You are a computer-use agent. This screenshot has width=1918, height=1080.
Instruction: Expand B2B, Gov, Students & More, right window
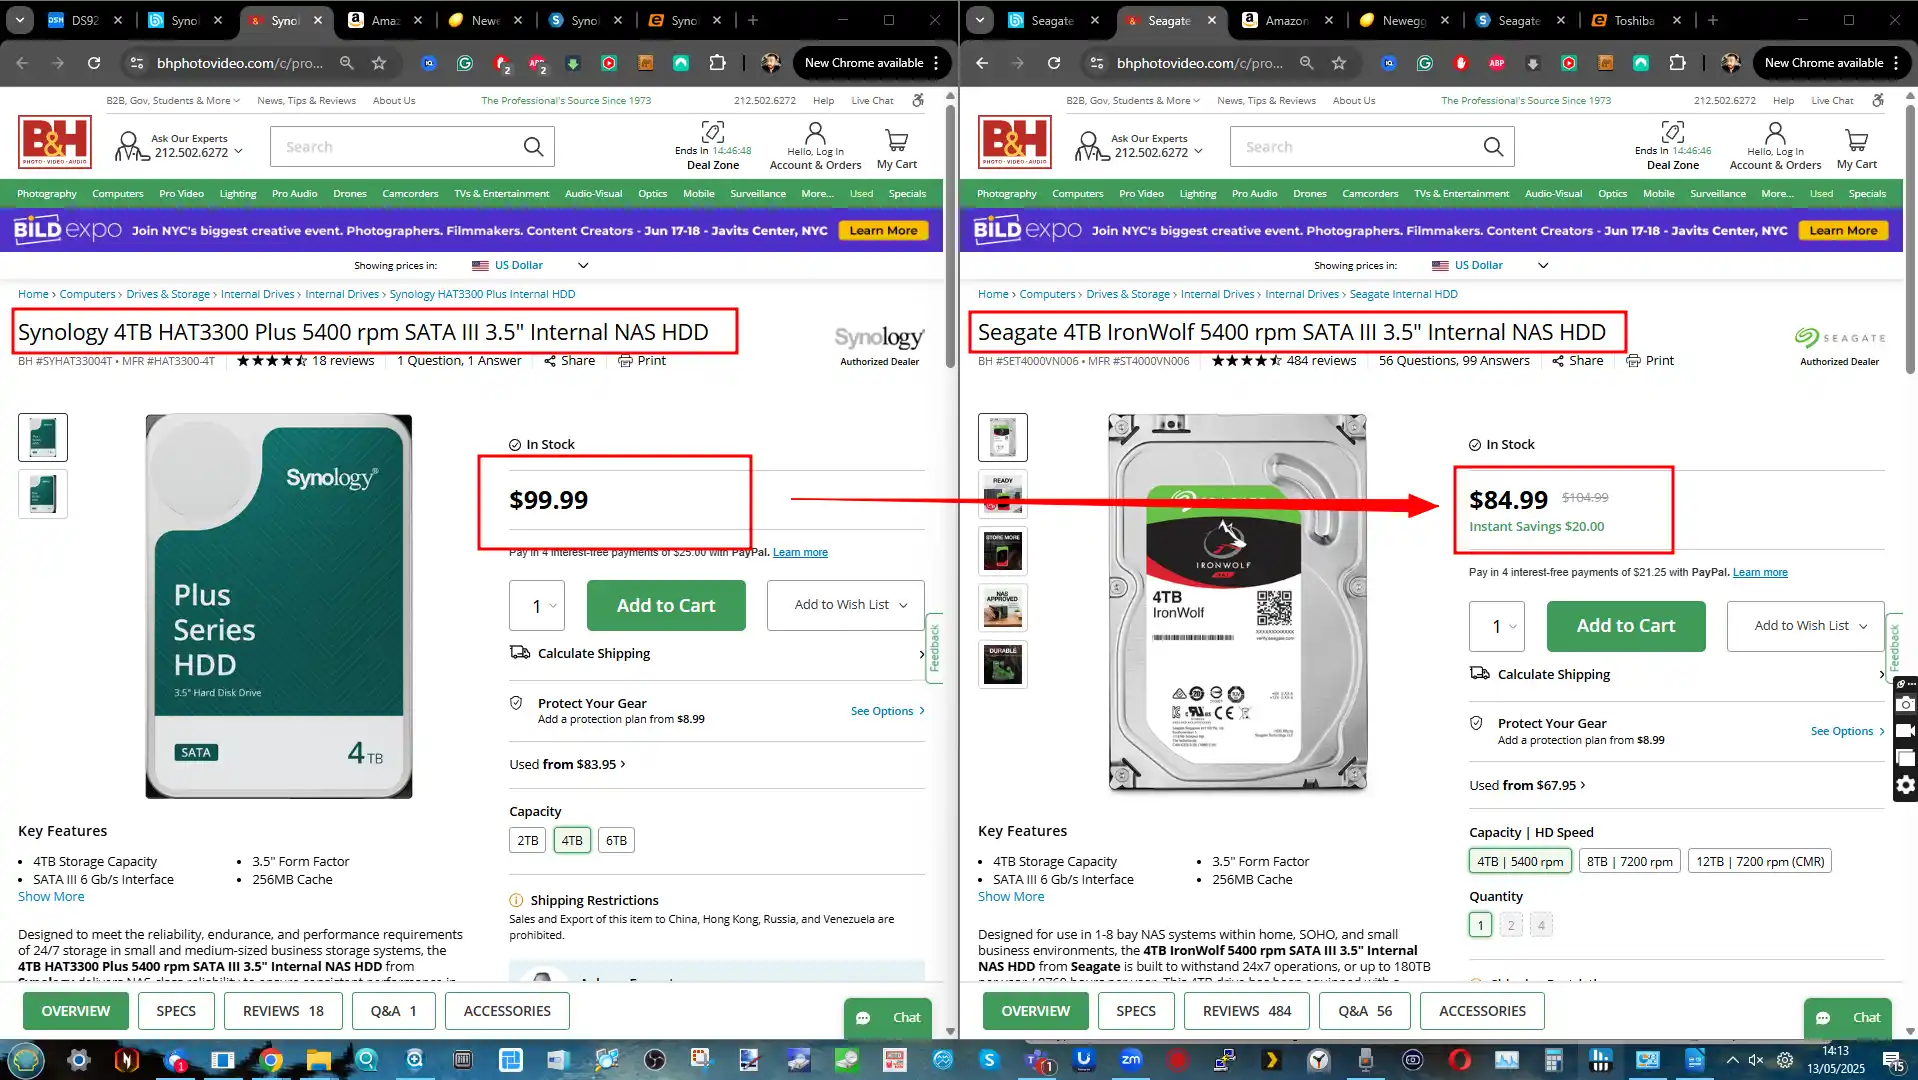pos(1133,101)
